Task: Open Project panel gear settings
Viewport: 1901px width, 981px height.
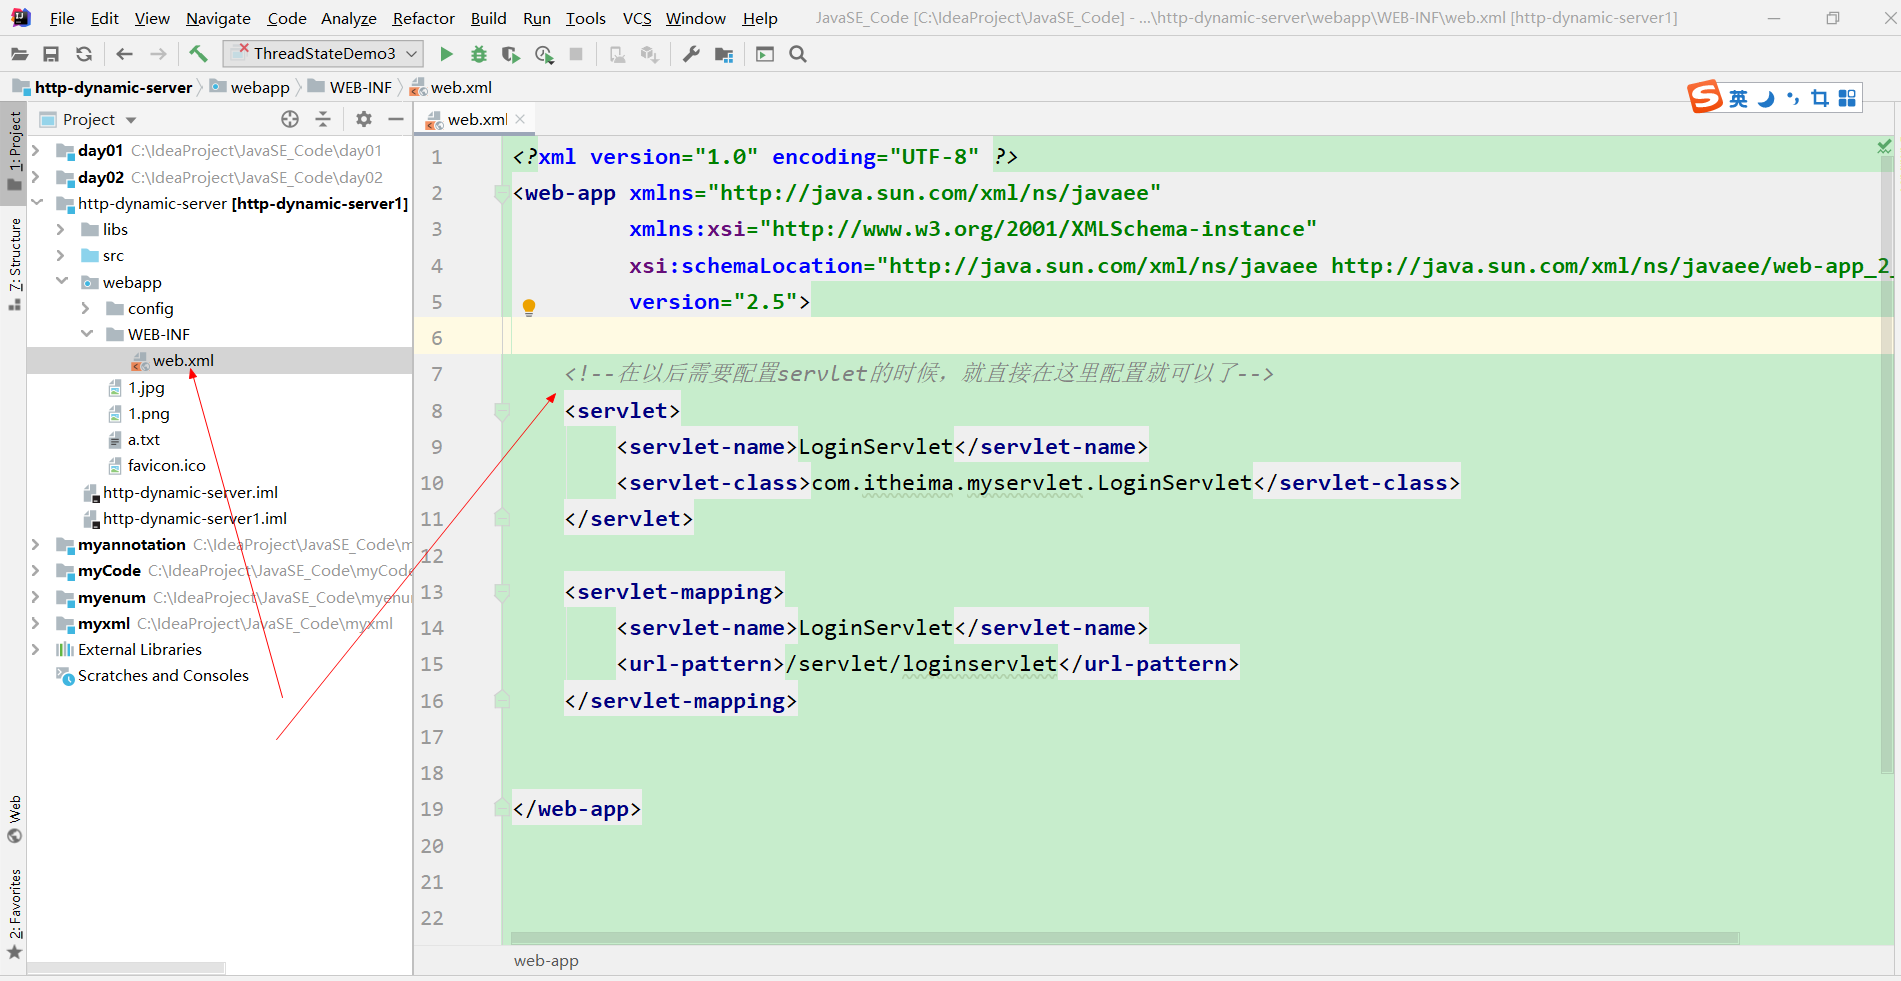Action: tap(364, 119)
